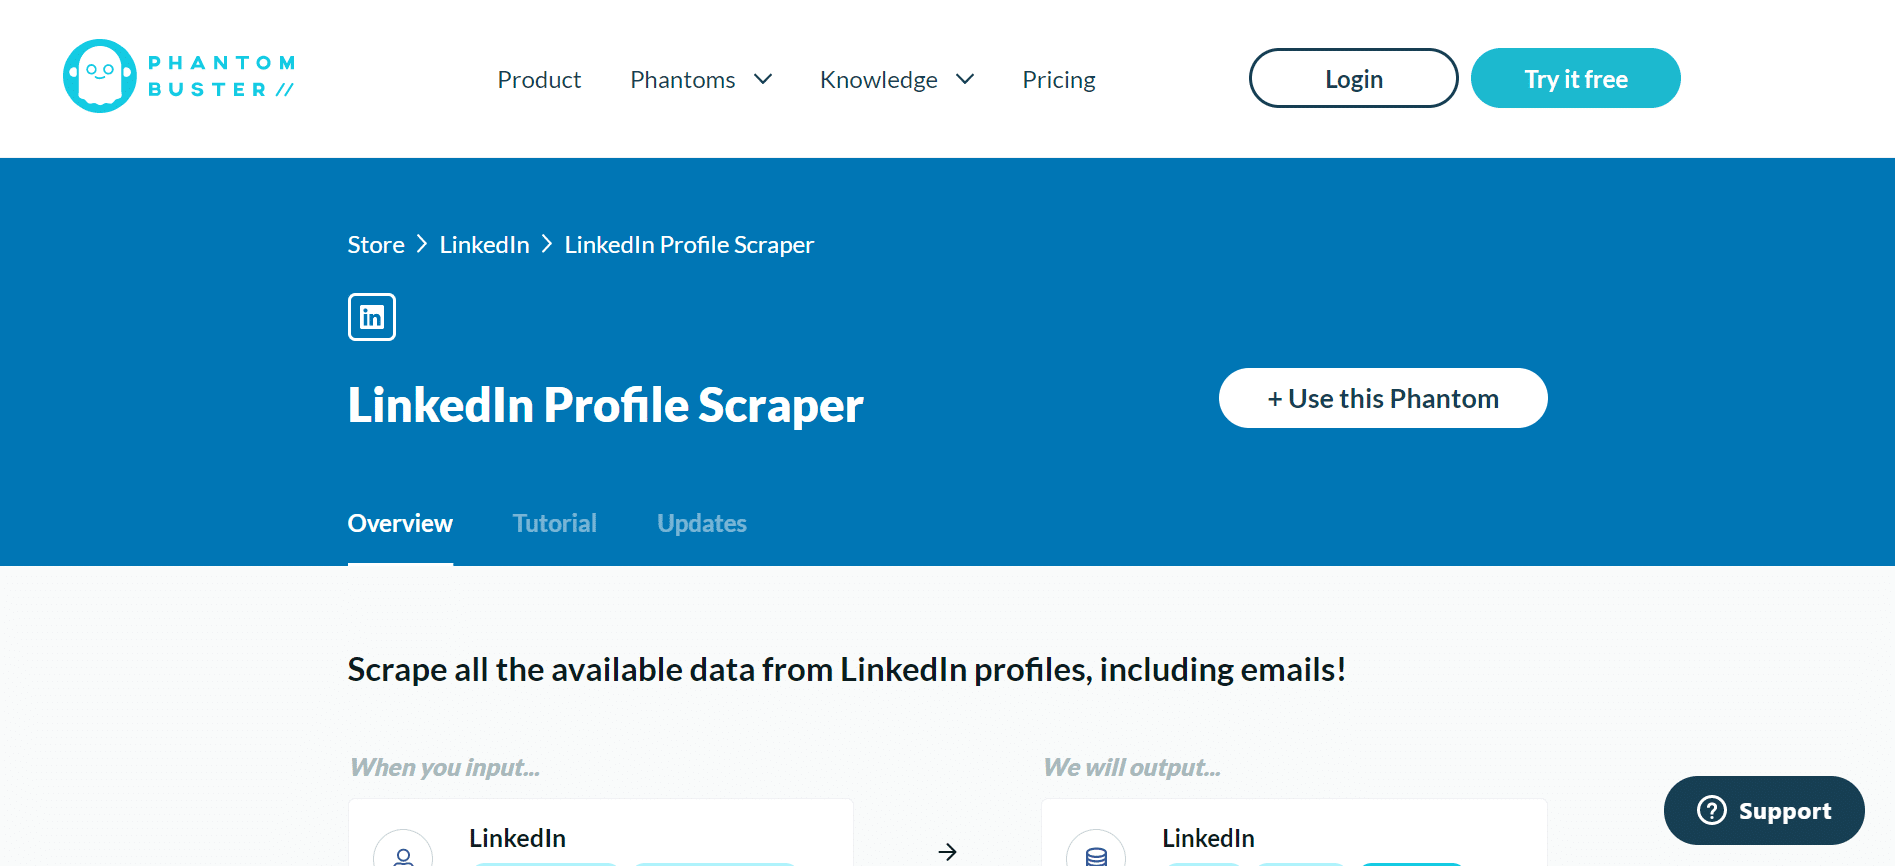Screen dimensions: 1895x866
Task: Click the Phantom Buster wordmark text
Action: [x=221, y=76]
